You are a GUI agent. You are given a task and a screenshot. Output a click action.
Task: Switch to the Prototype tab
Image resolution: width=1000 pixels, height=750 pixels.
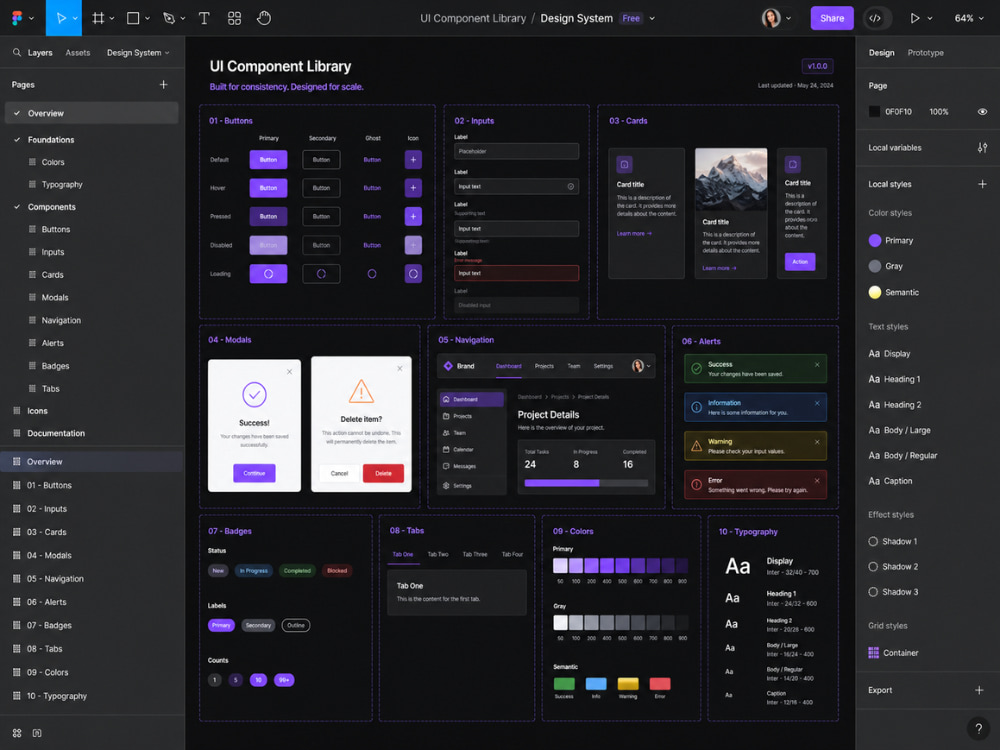click(x=925, y=52)
